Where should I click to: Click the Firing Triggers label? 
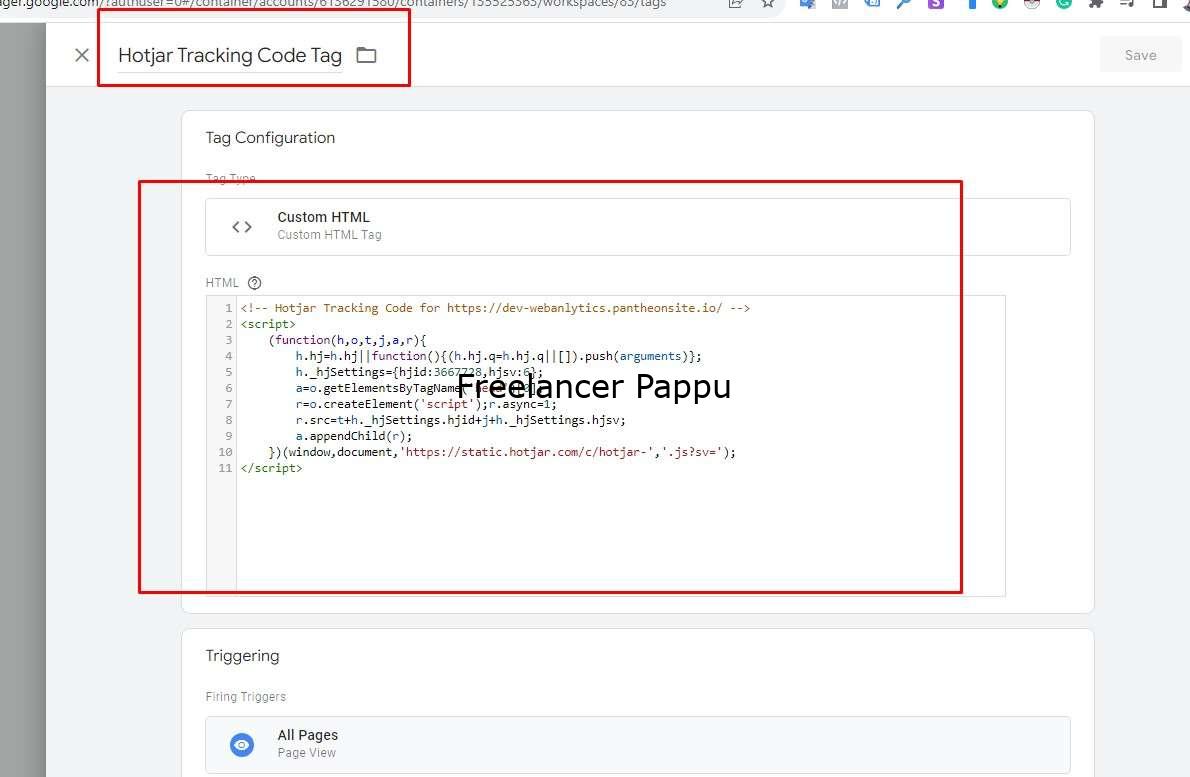coord(246,697)
